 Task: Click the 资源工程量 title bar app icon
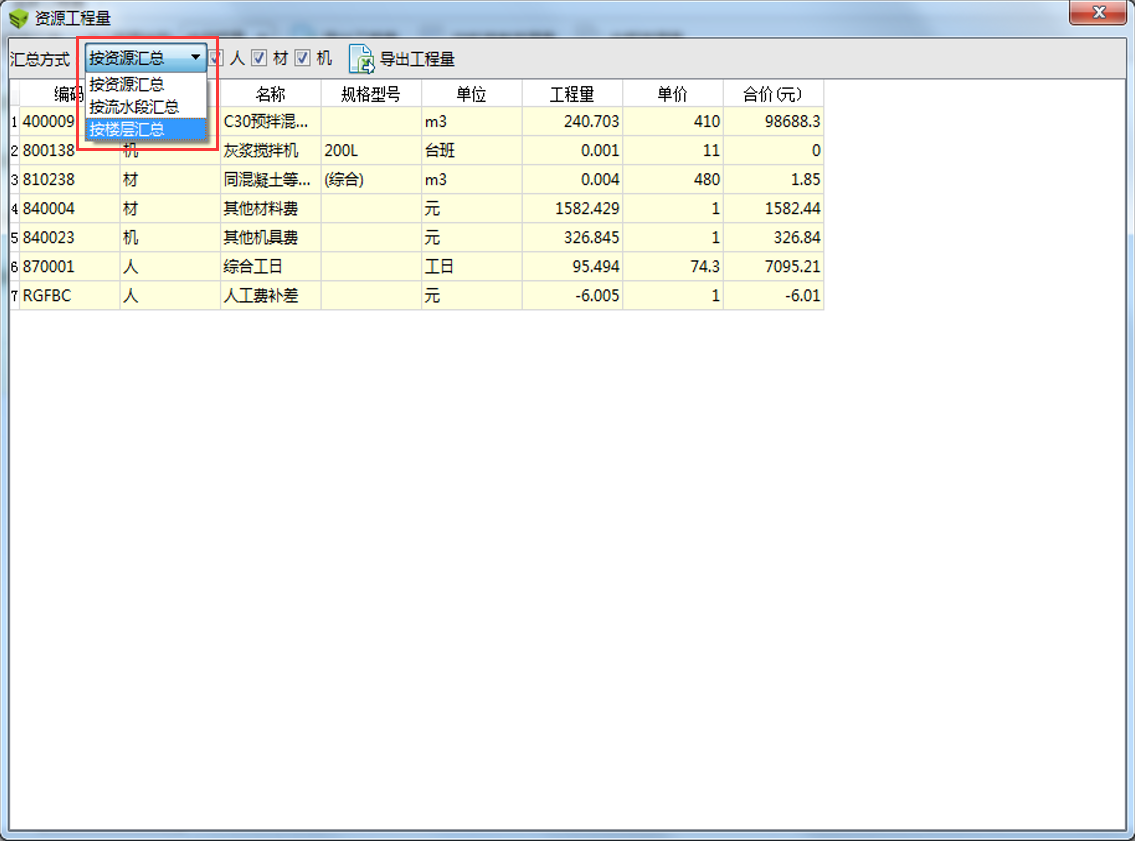click(18, 17)
